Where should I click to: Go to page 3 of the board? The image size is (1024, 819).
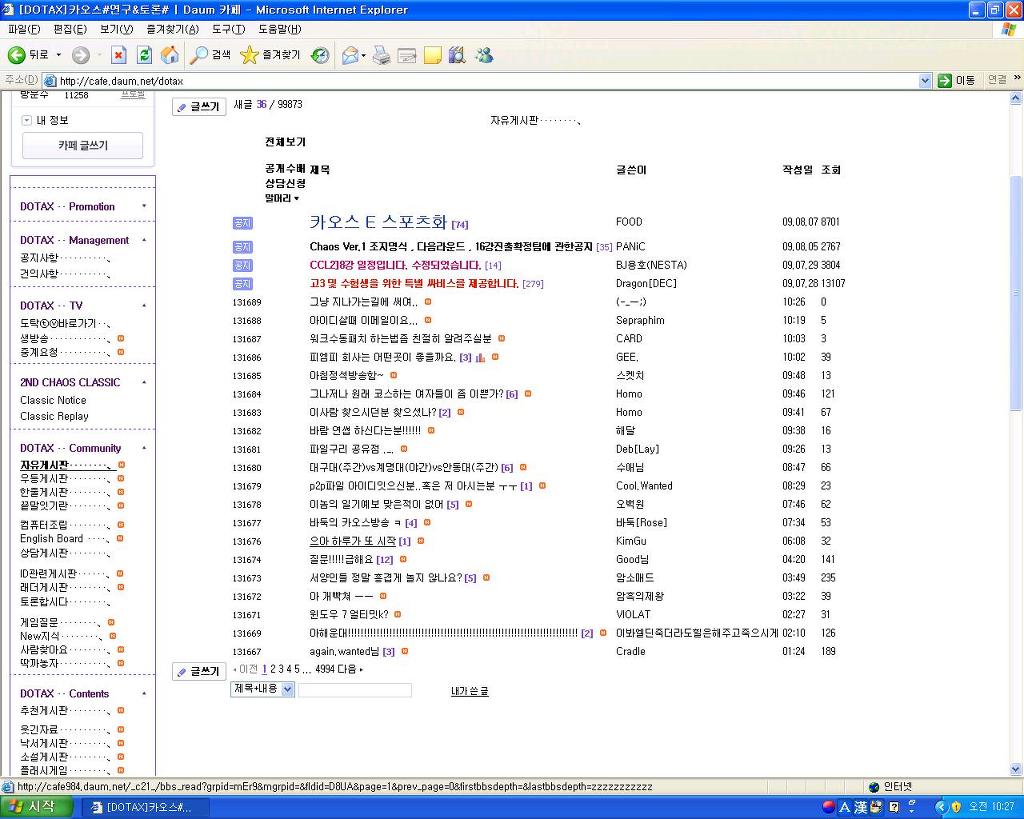coord(281,669)
